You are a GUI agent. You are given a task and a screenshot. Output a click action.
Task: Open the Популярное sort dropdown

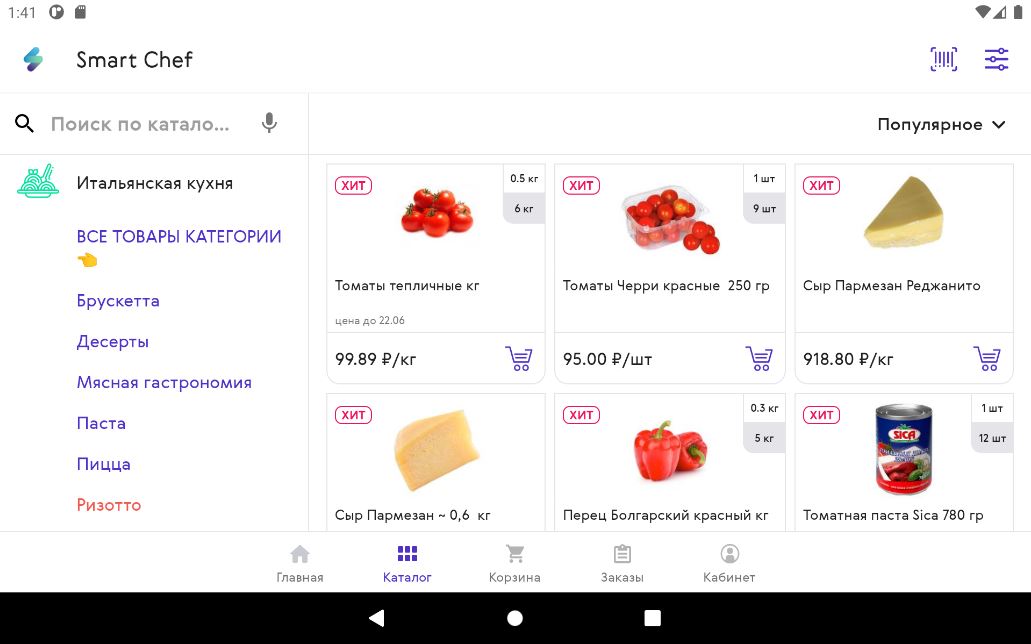(940, 124)
